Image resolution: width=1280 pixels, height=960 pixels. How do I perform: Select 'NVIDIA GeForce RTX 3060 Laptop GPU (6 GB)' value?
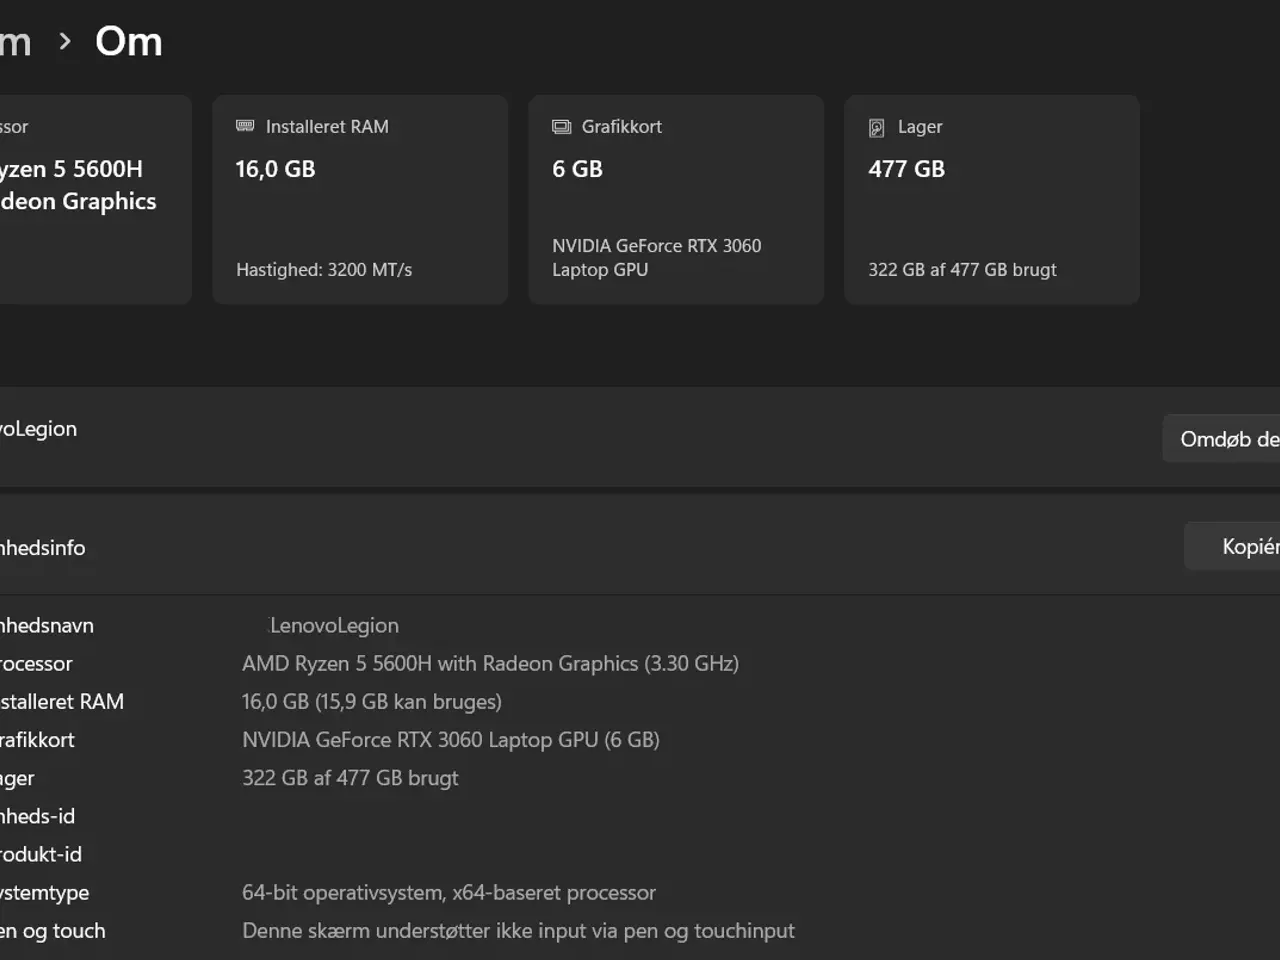451,739
